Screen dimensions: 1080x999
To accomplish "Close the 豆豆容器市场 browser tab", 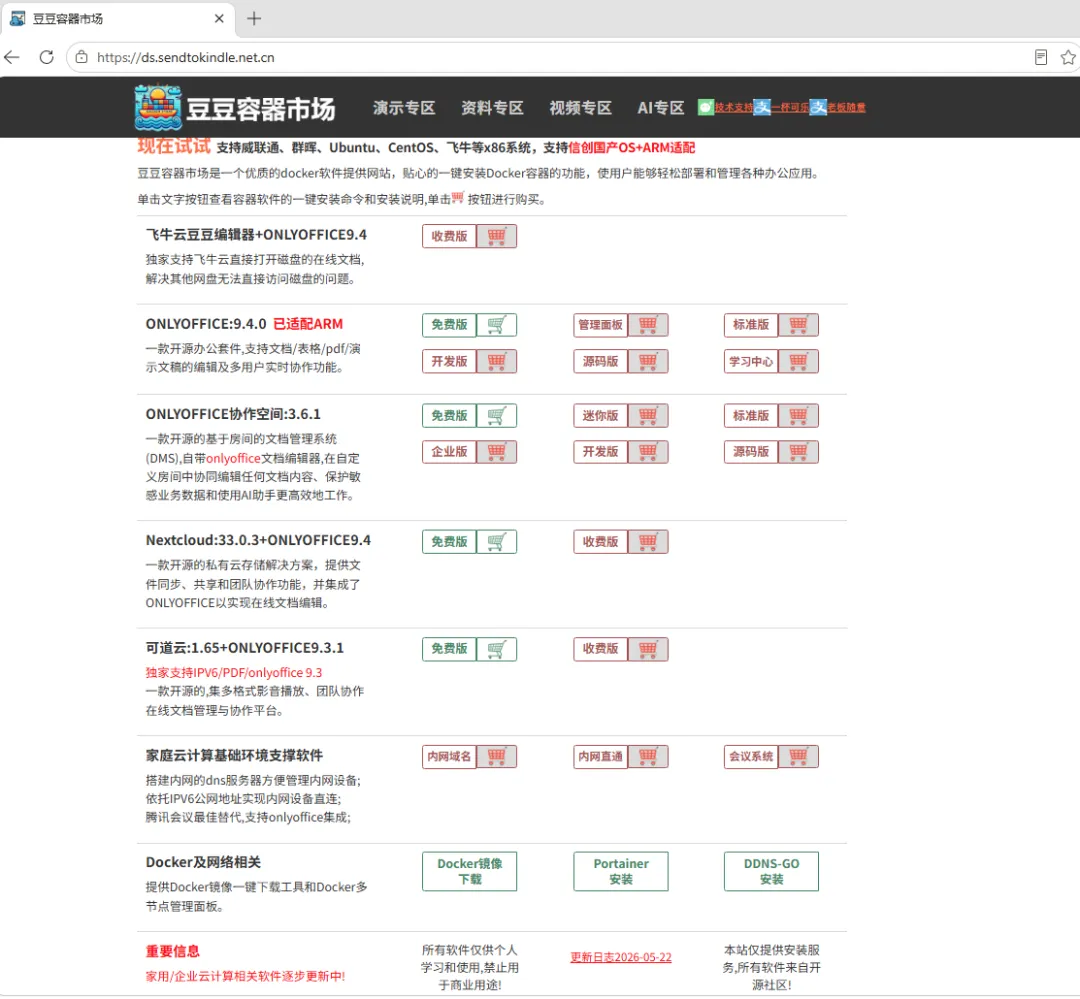I will pos(219,19).
